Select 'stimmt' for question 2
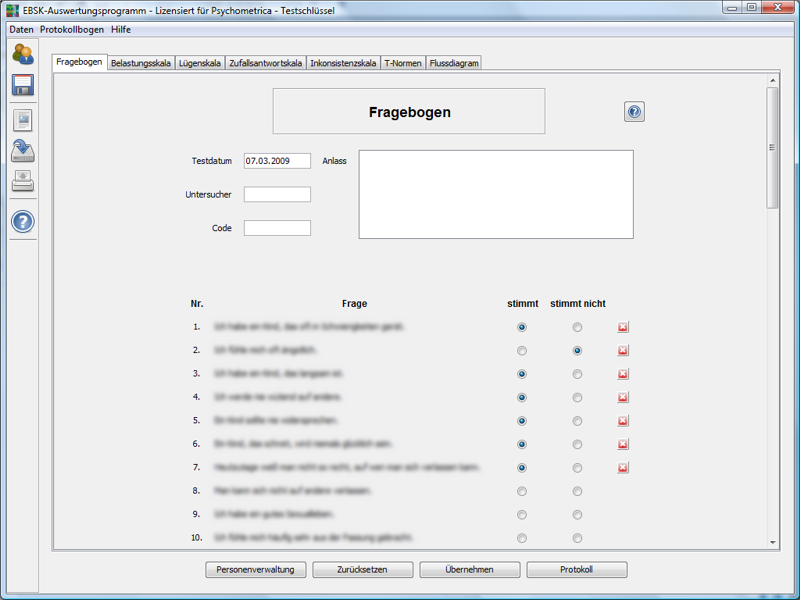 click(x=522, y=351)
